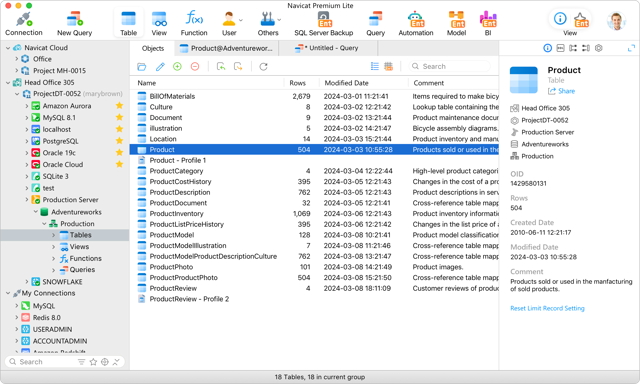640x384 pixels.
Task: Switch to the Product@Adventureworks tab
Action: (x=227, y=48)
